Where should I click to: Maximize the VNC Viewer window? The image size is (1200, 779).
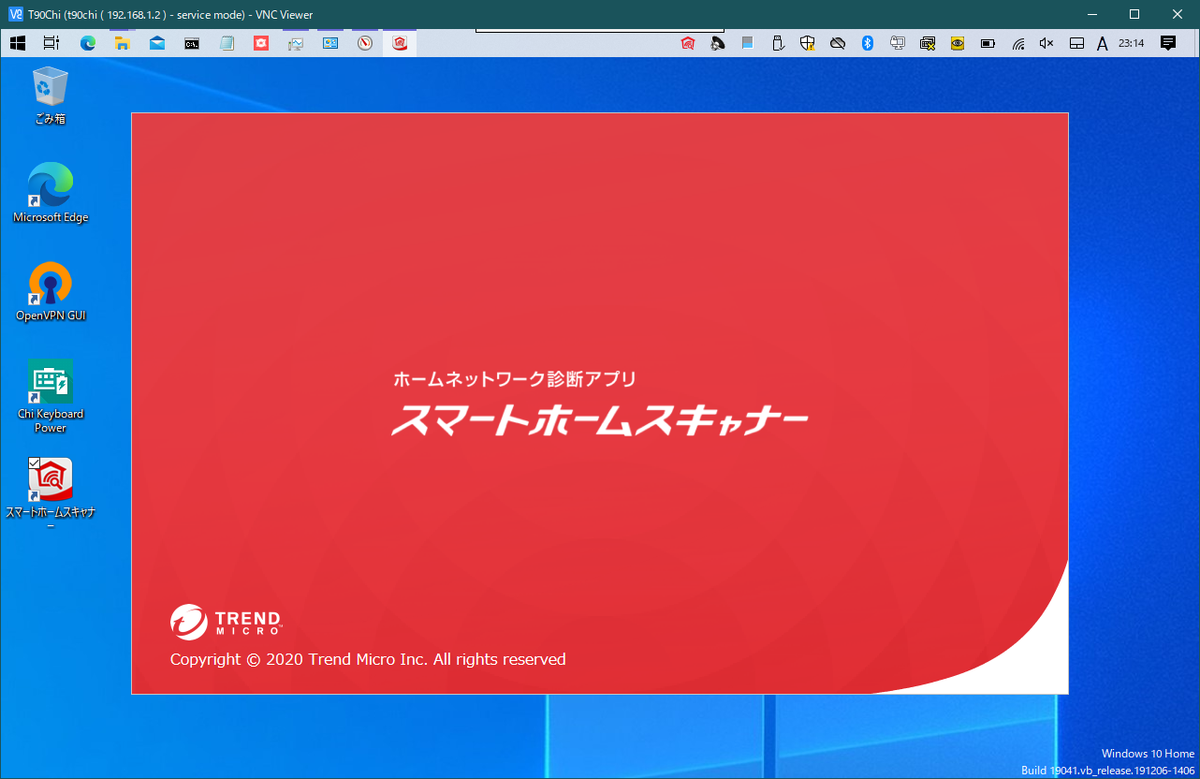tap(1134, 14)
